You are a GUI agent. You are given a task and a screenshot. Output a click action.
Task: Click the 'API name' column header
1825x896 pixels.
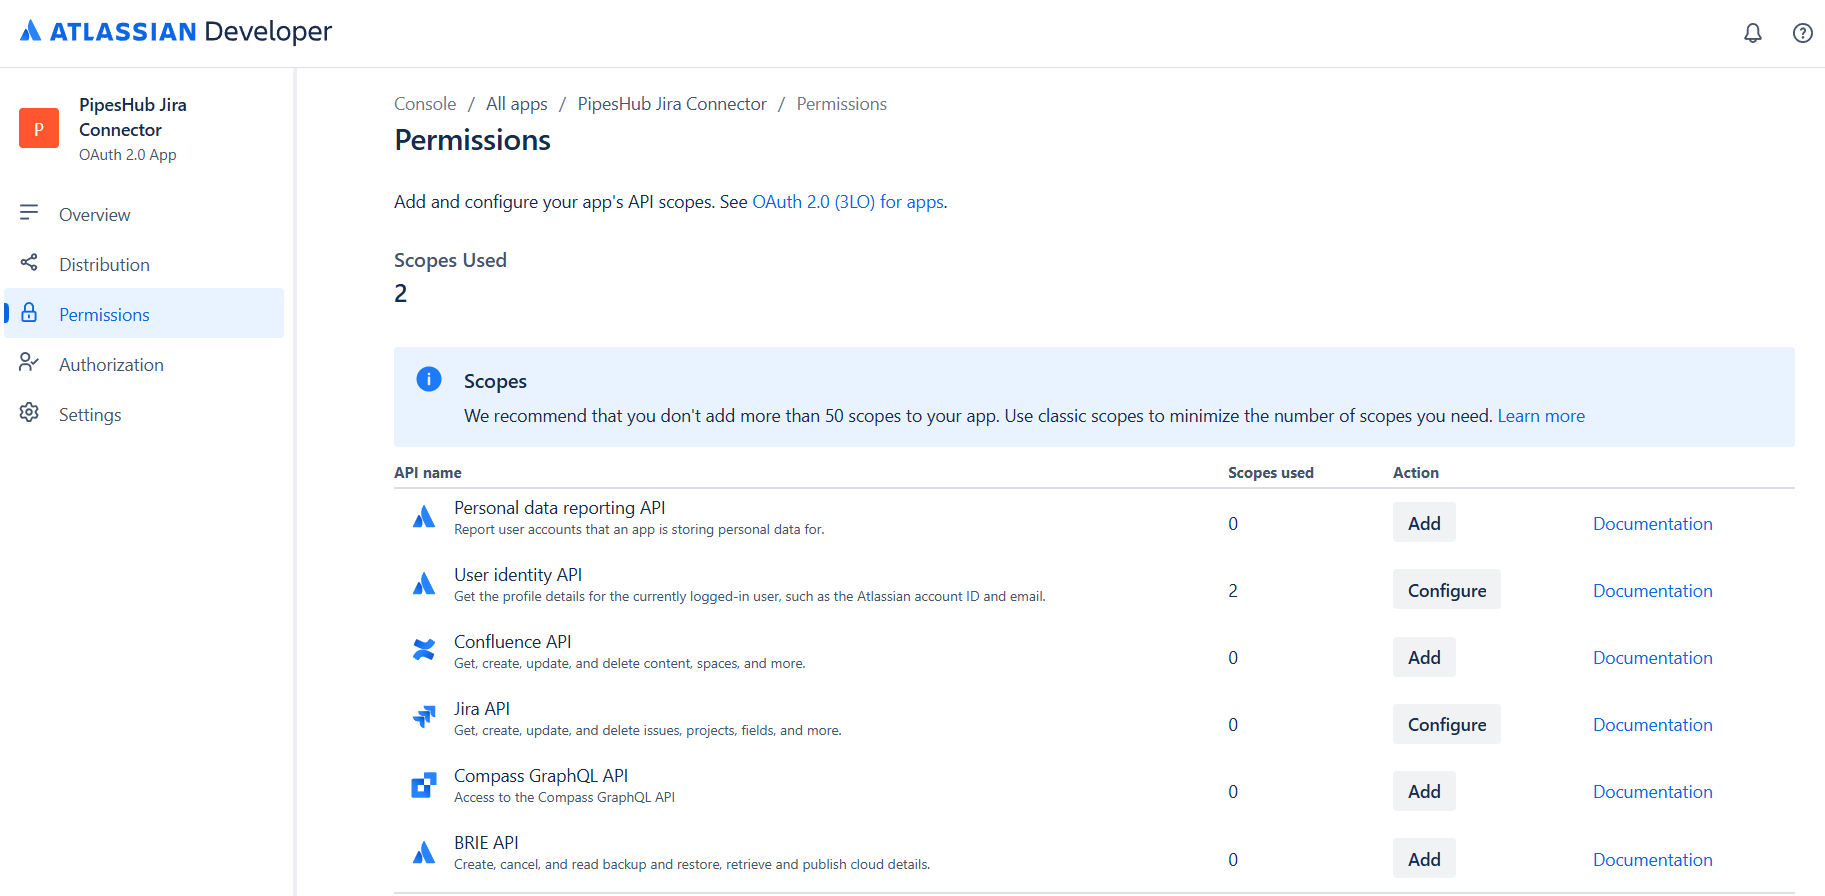(x=428, y=473)
